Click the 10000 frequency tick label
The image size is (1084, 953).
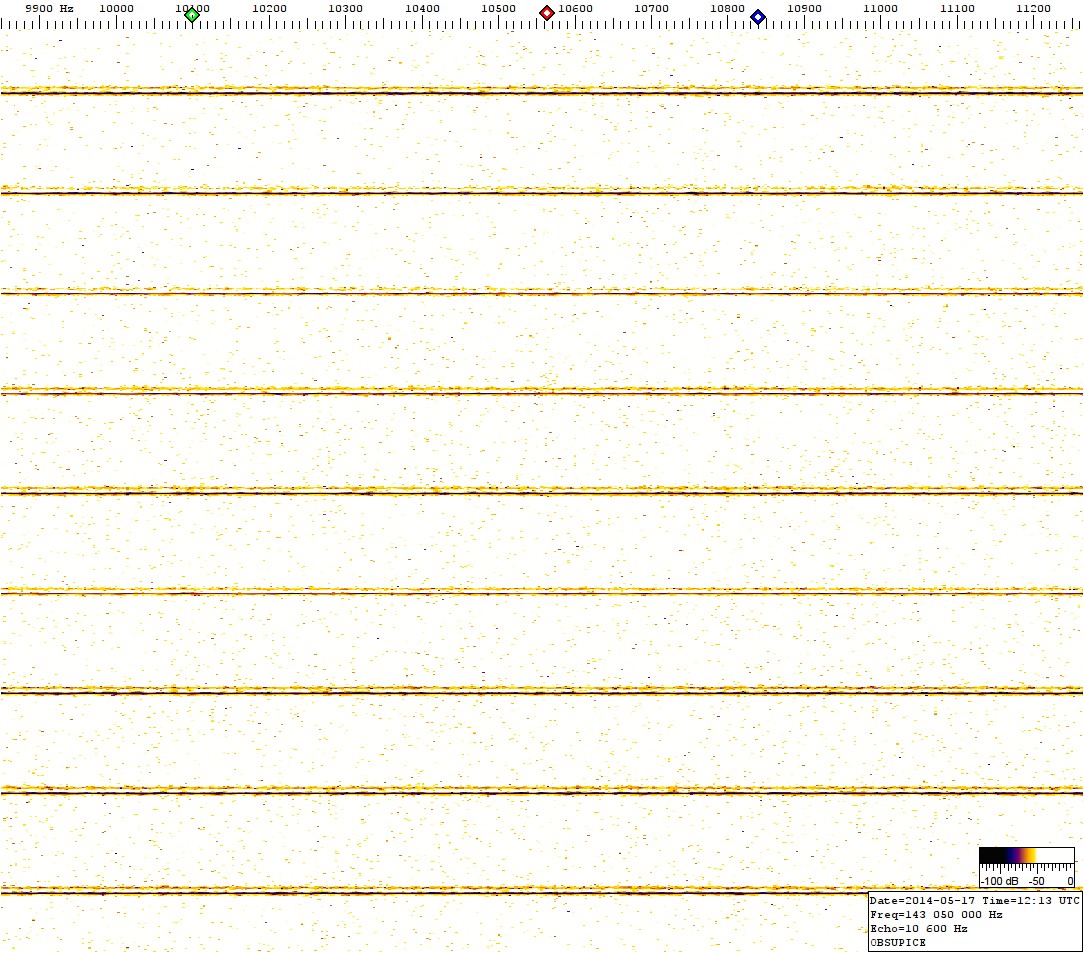tap(117, 8)
